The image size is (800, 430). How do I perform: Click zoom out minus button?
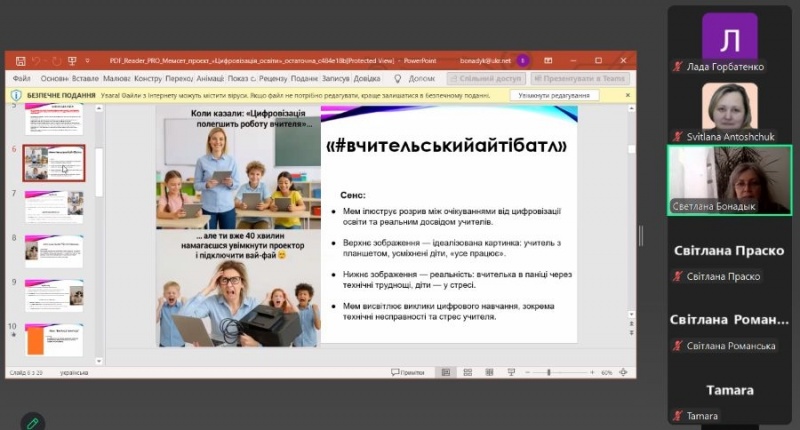[x=528, y=373]
